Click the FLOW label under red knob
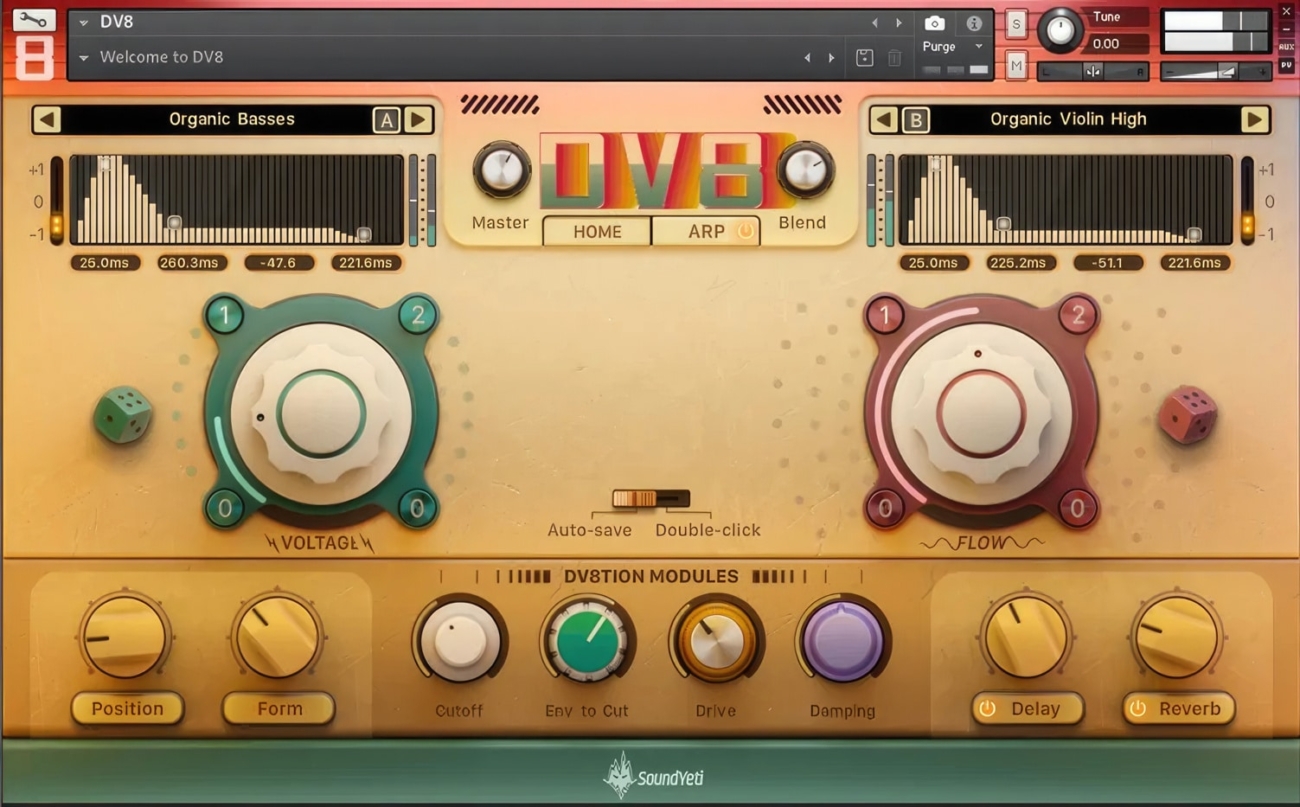This screenshot has height=807, width=1300. pyautogui.click(x=982, y=543)
